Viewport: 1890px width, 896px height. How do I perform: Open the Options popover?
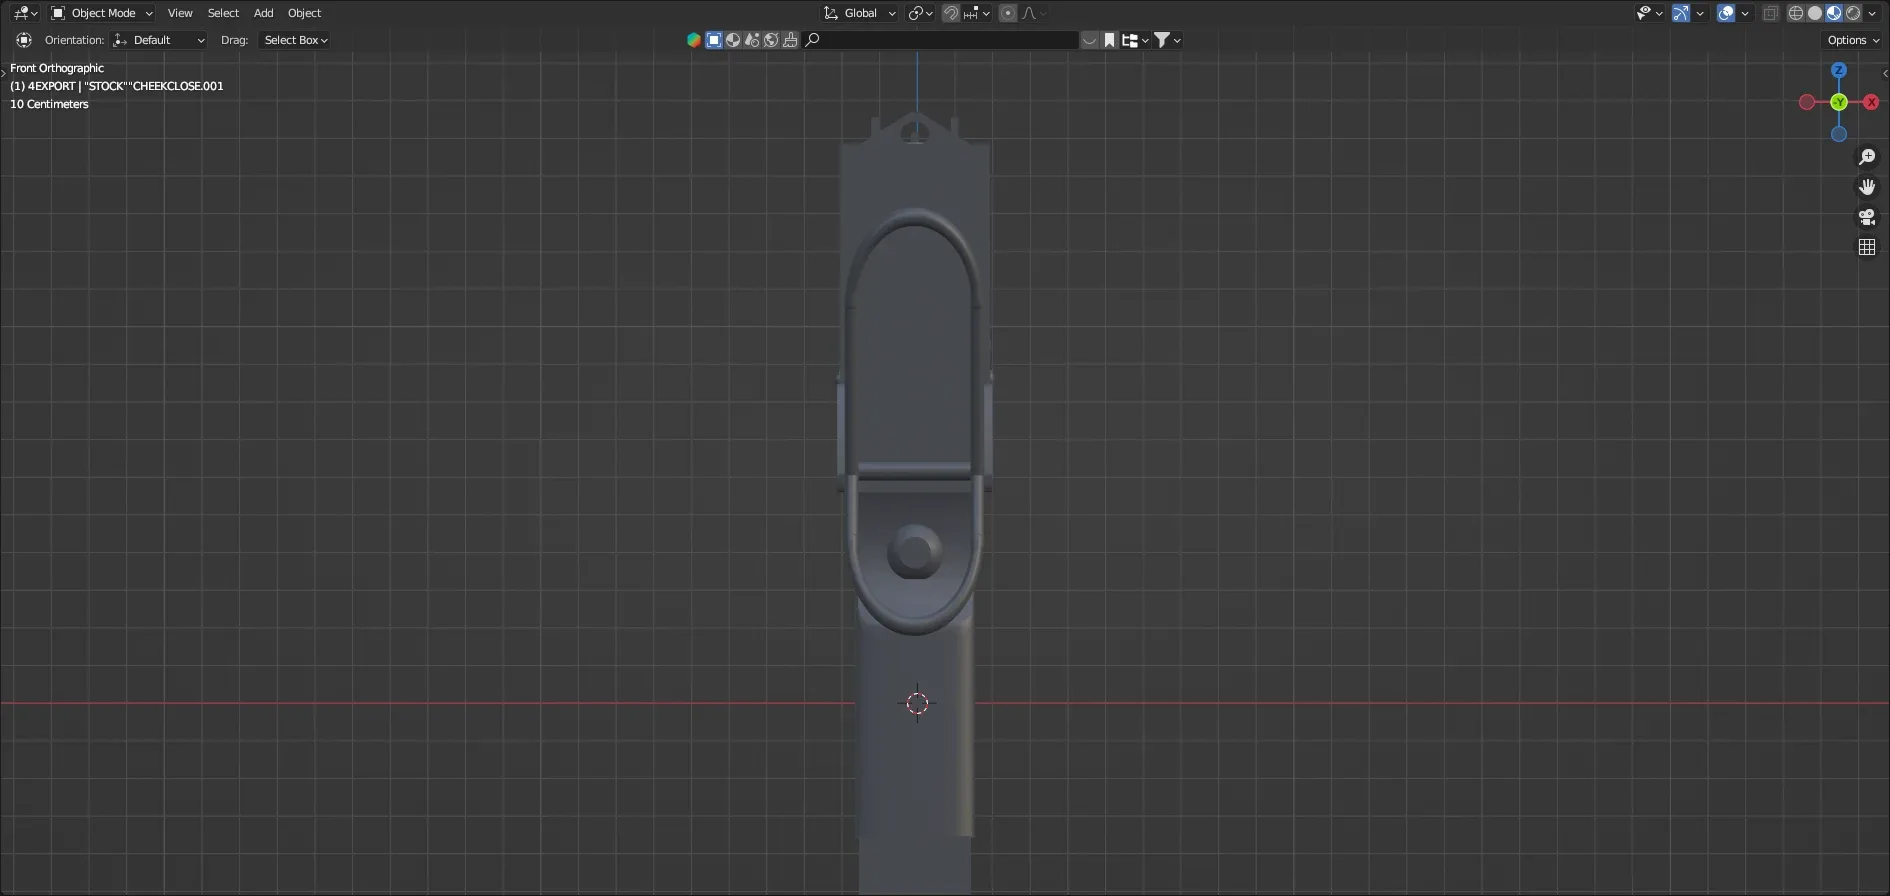[x=1853, y=40]
